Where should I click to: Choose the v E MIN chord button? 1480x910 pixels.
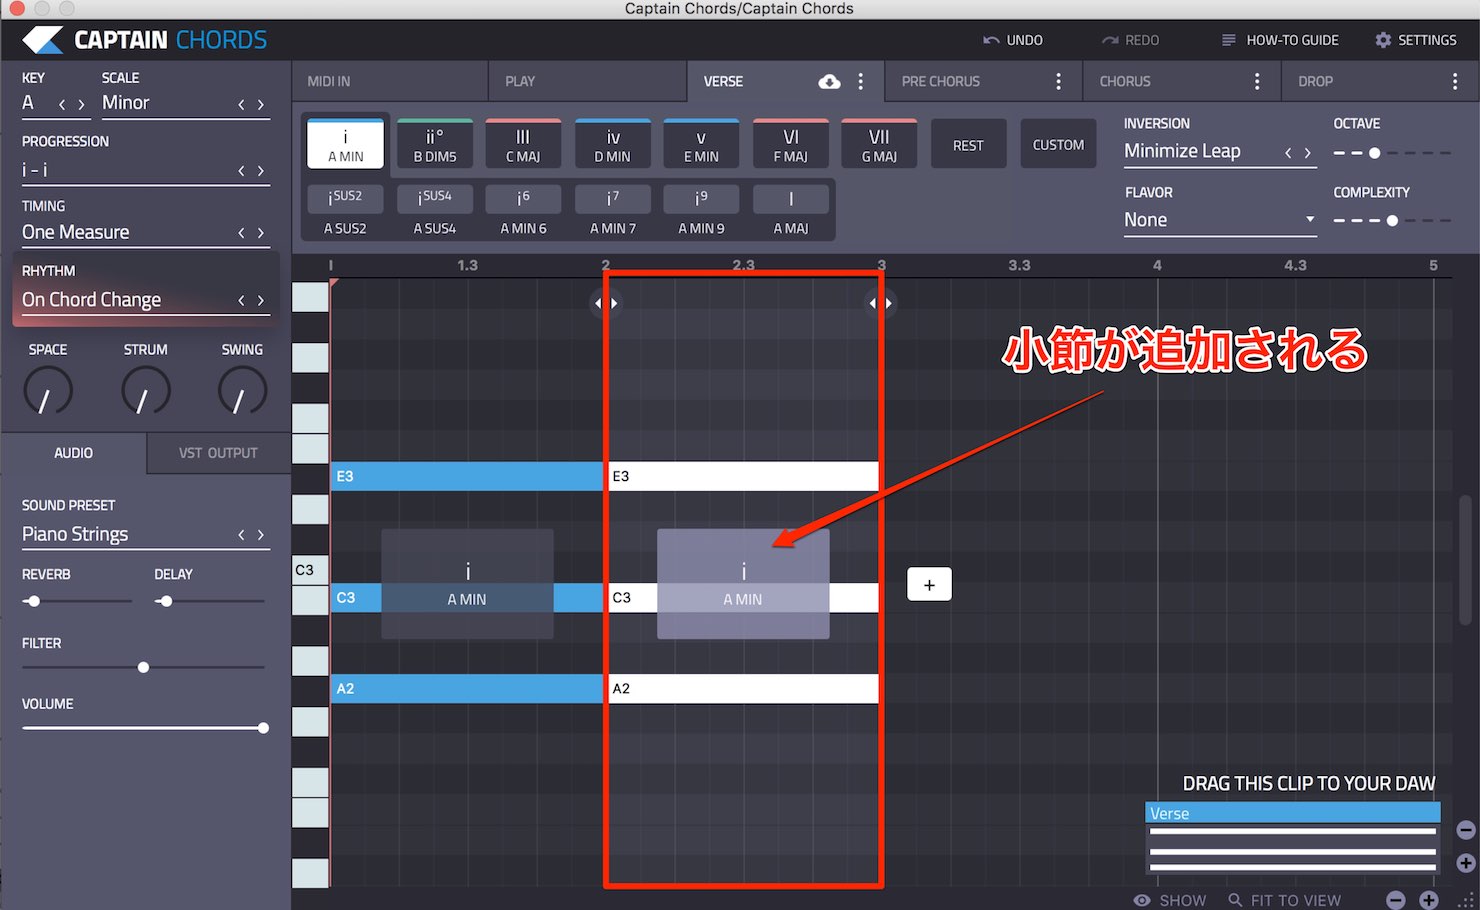[x=701, y=144]
